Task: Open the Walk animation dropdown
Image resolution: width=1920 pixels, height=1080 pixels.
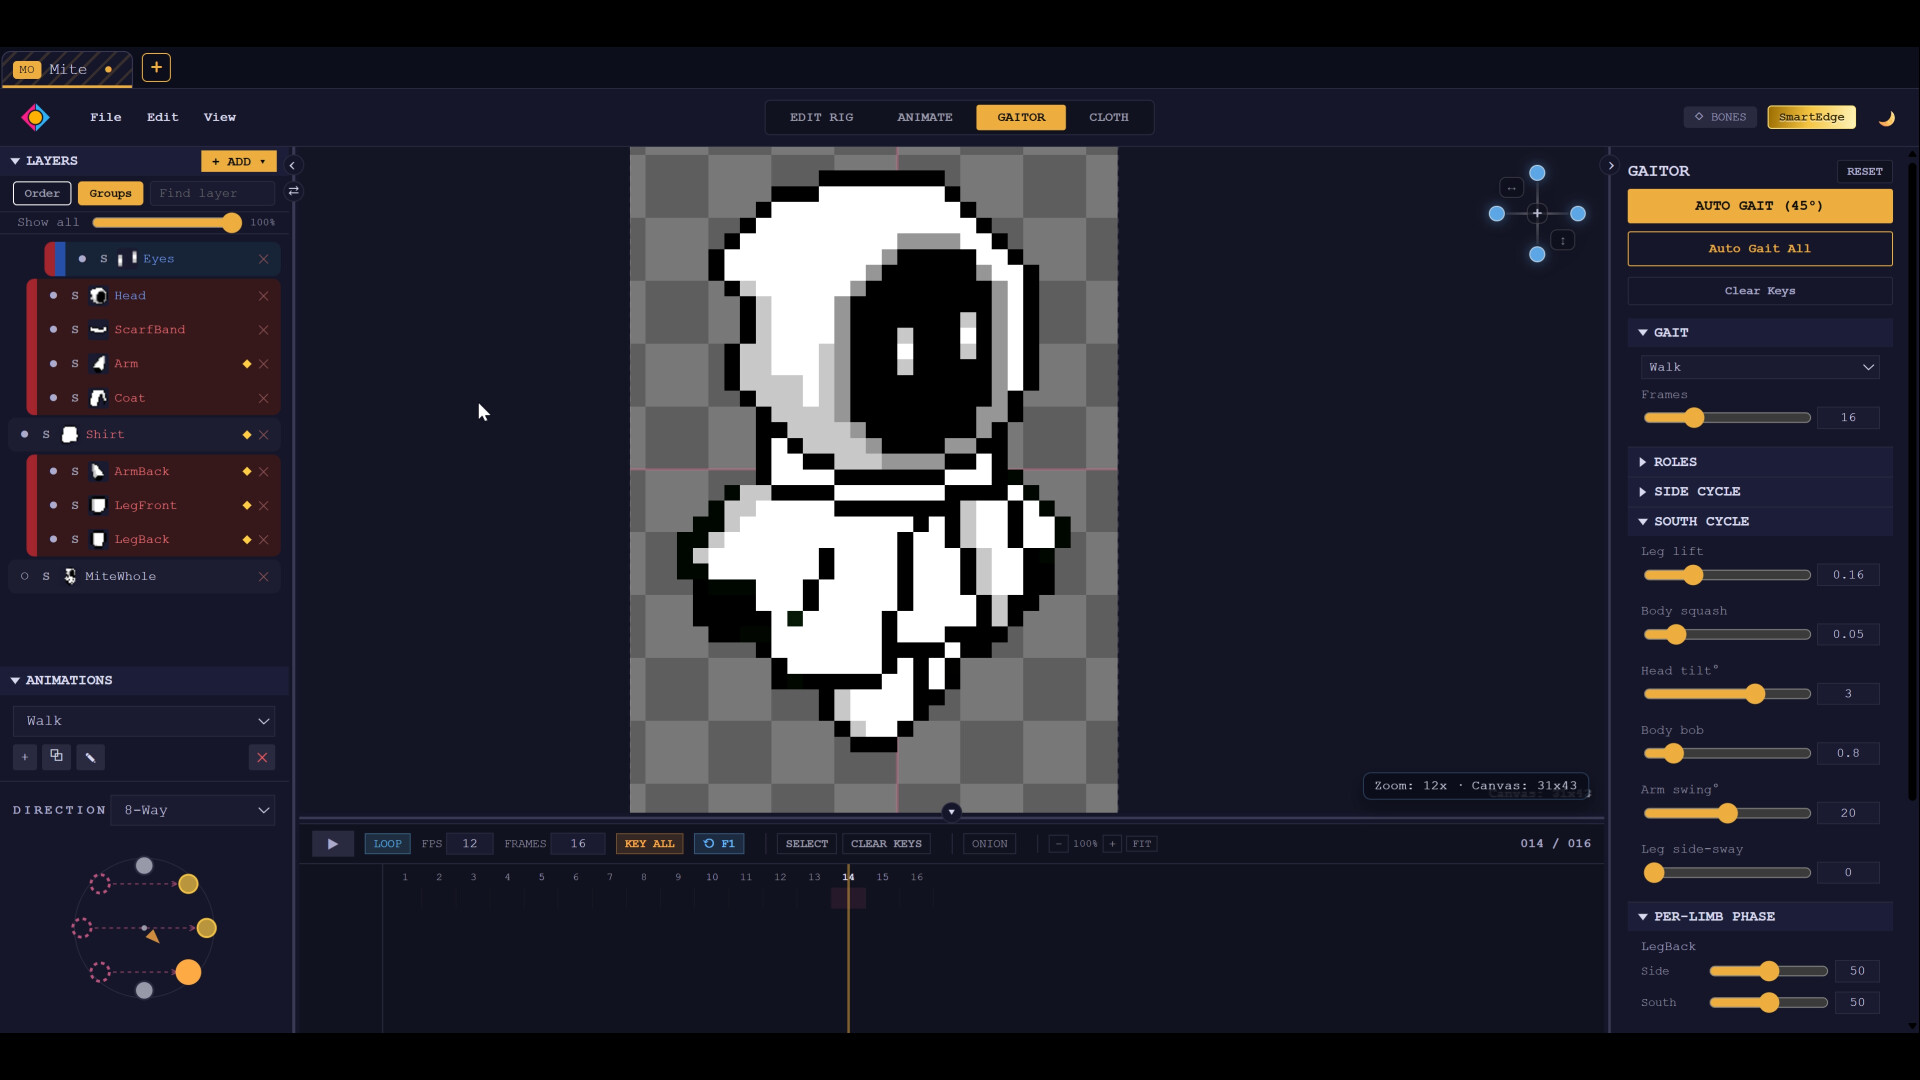Action: coord(144,721)
